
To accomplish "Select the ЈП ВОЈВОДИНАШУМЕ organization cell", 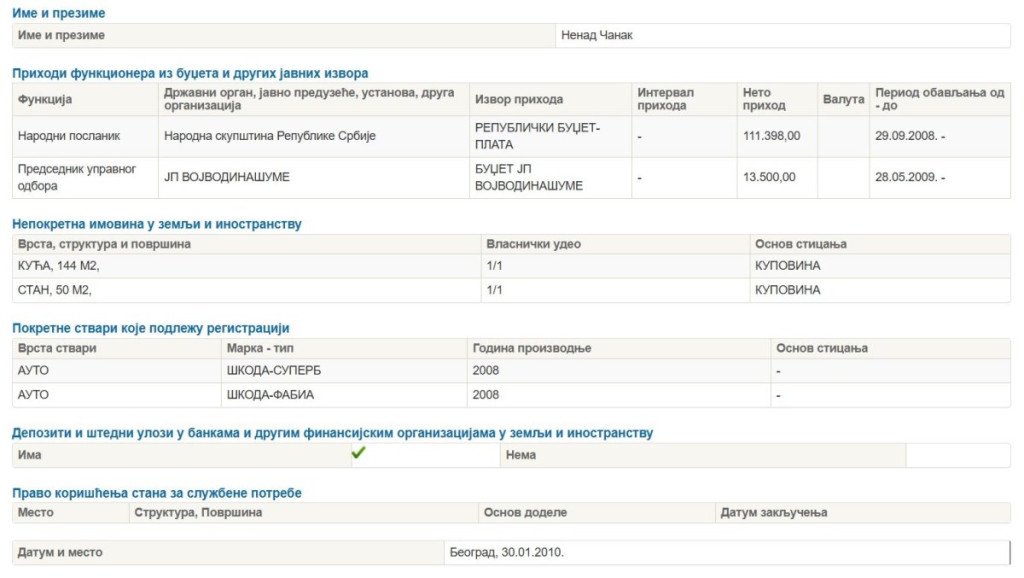I will [227, 177].
